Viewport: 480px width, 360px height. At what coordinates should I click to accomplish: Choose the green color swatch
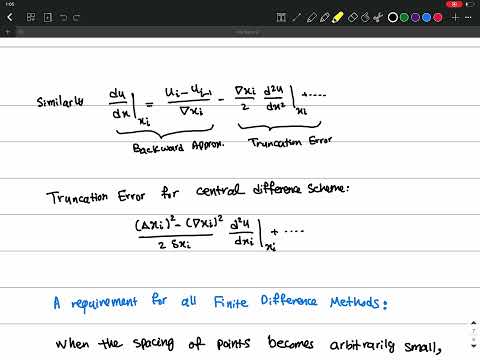pos(404,17)
